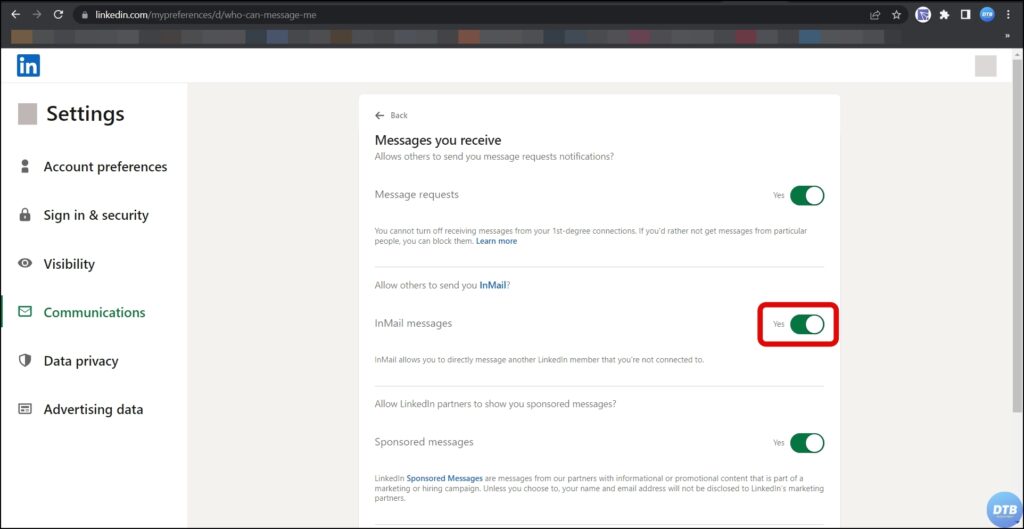Image resolution: width=1024 pixels, height=529 pixels.
Task: Select the Communications section
Action: (93, 312)
